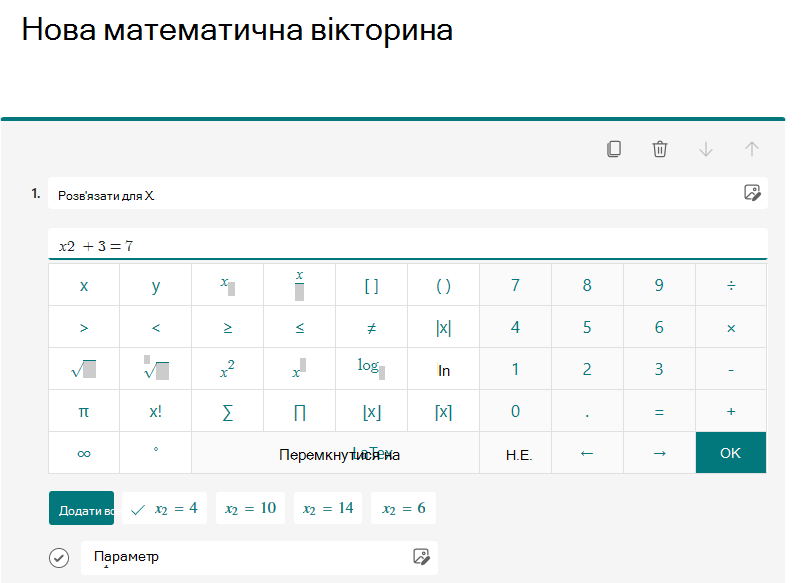Insert the ceiling function key
This screenshot has height=583, width=804.
tap(444, 411)
